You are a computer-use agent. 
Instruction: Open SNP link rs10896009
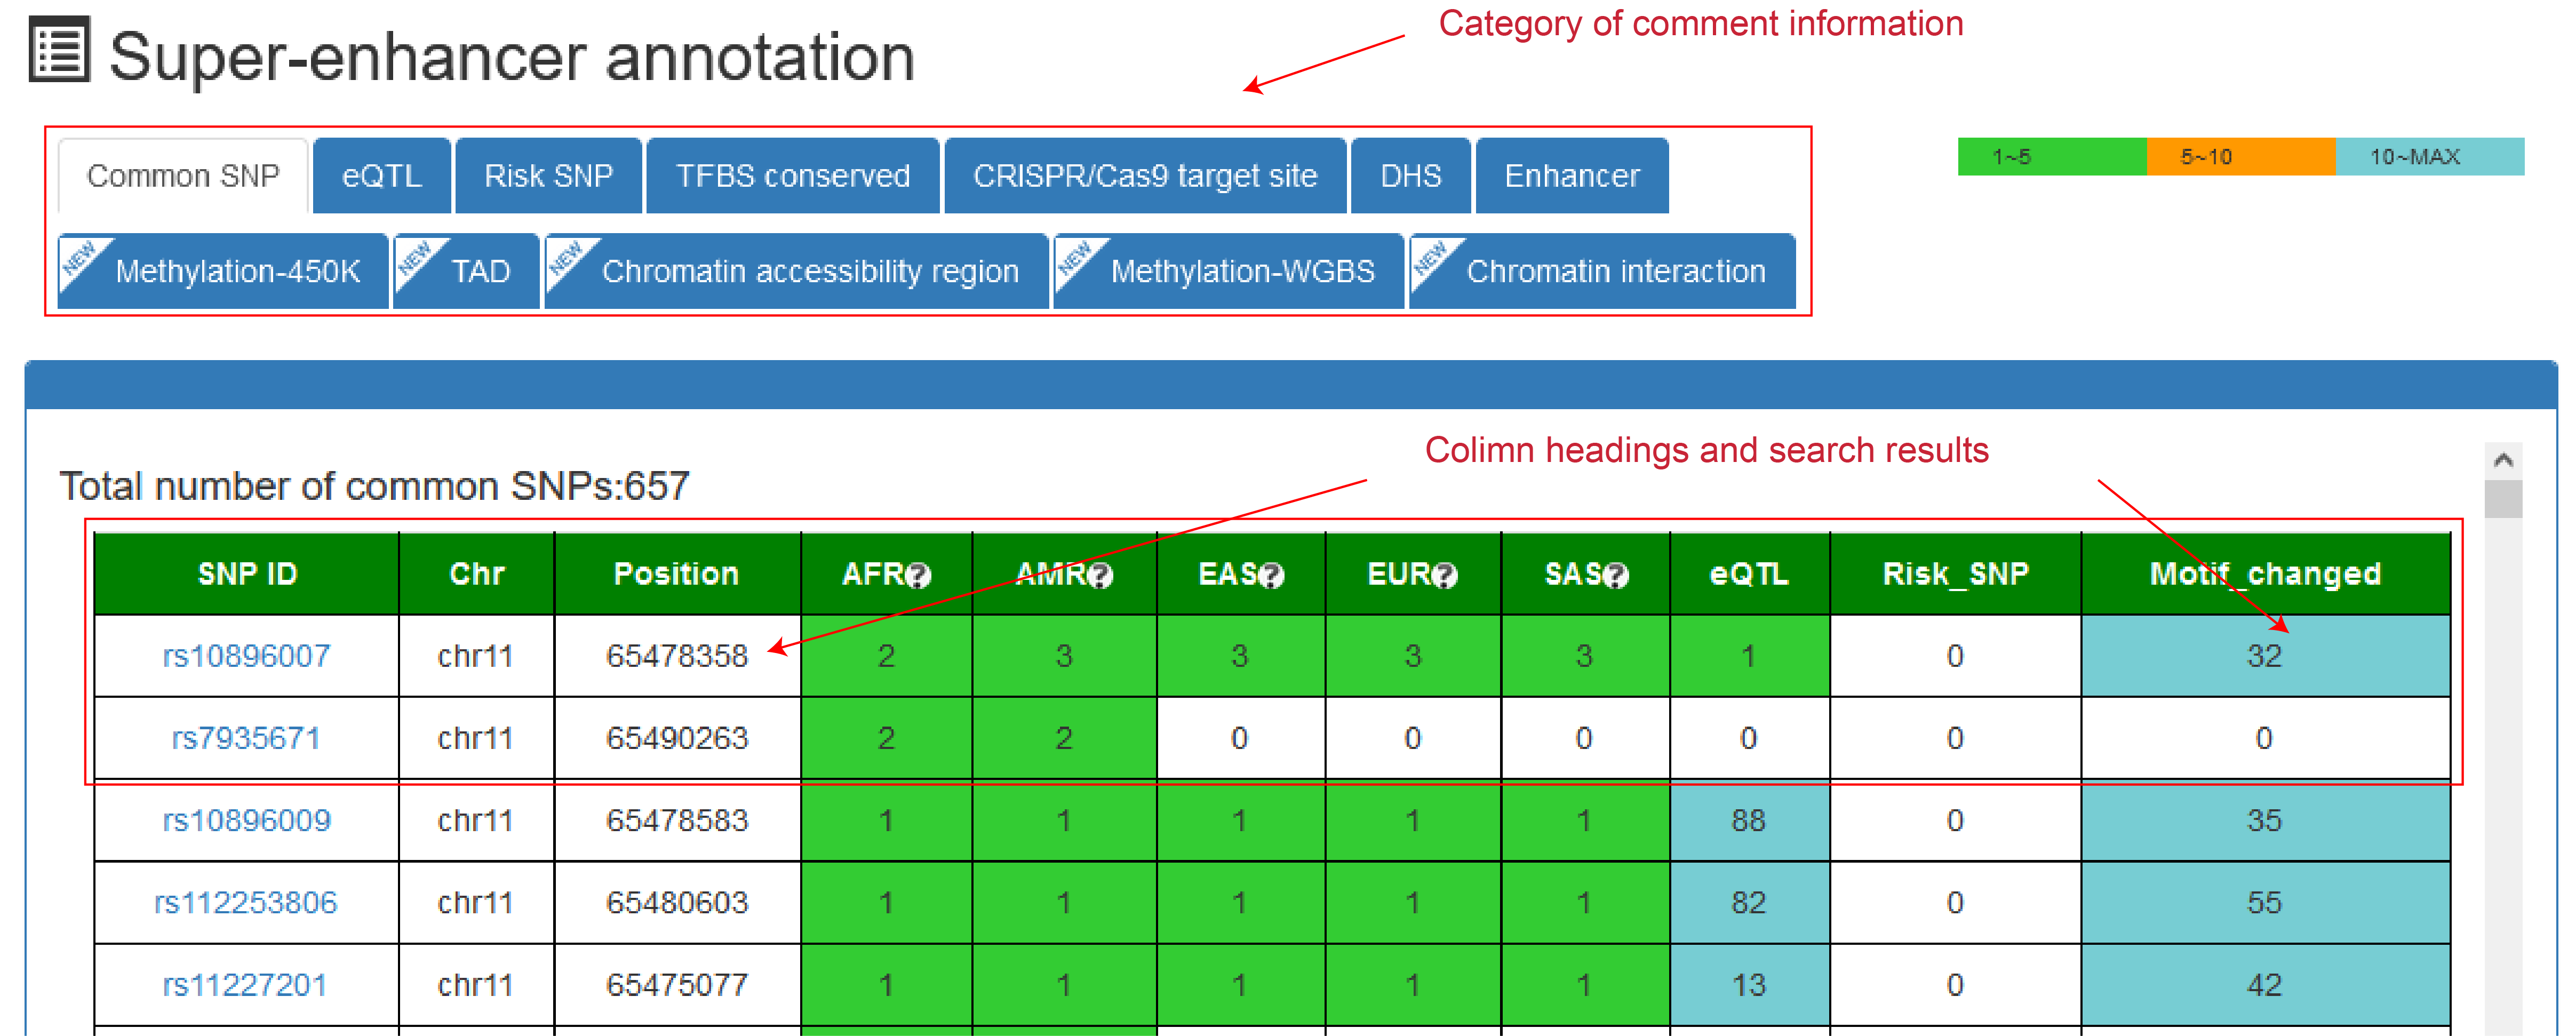(246, 820)
